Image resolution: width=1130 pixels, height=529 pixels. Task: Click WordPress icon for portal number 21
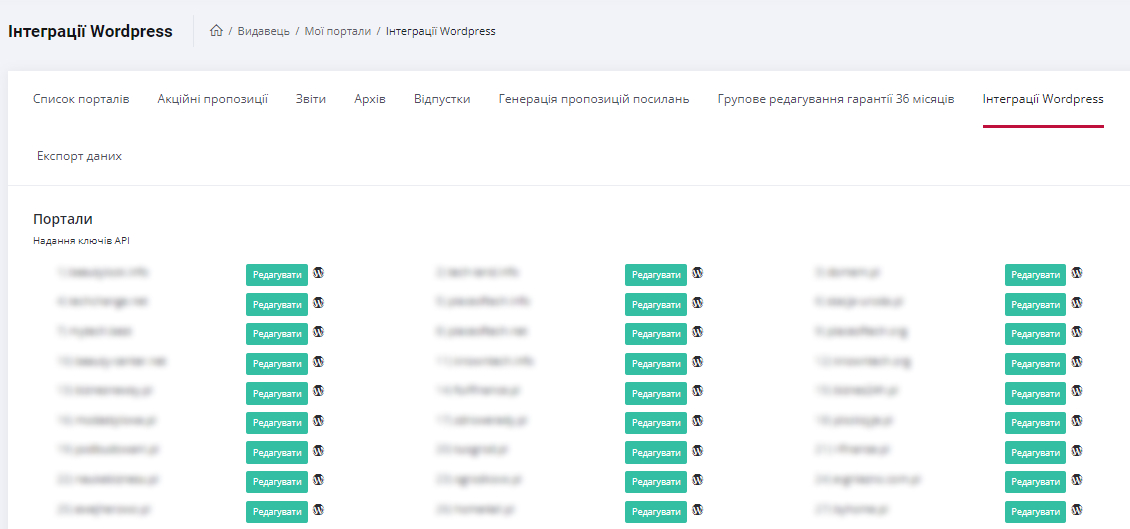1077,450
